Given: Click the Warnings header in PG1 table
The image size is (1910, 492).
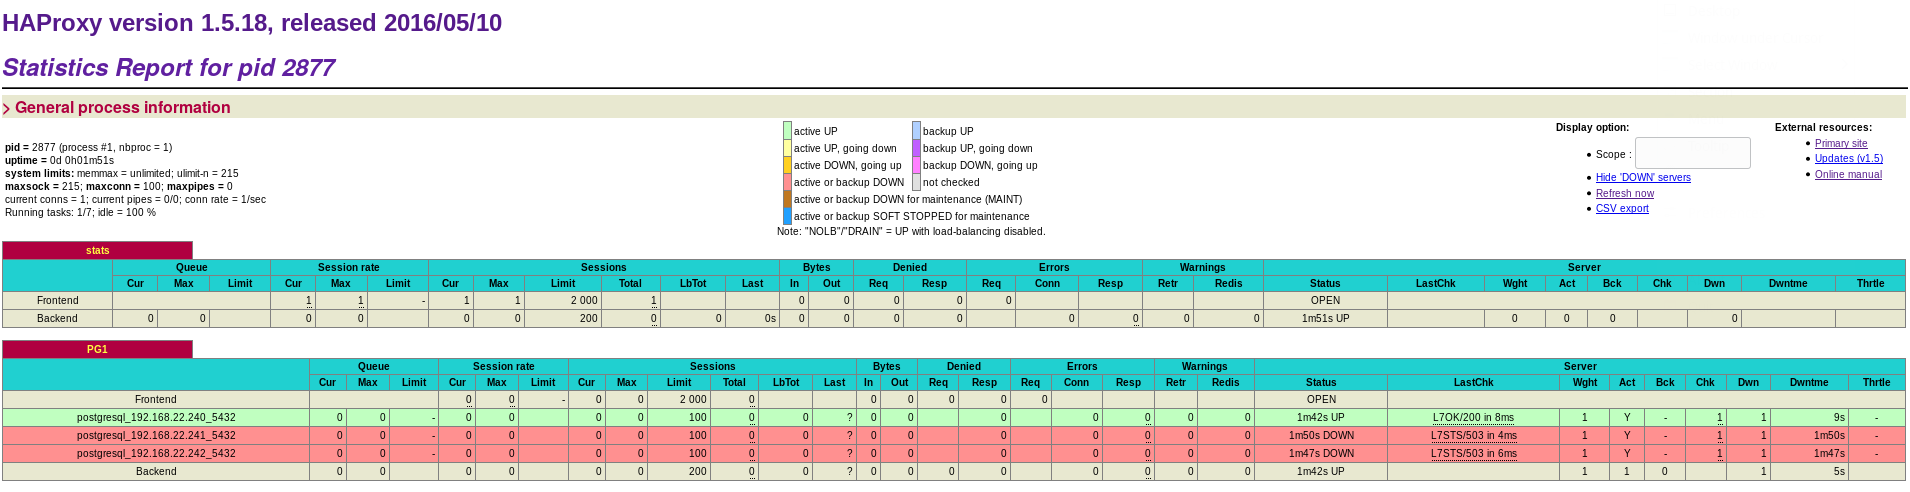Looking at the screenshot, I should pyautogui.click(x=1204, y=367).
